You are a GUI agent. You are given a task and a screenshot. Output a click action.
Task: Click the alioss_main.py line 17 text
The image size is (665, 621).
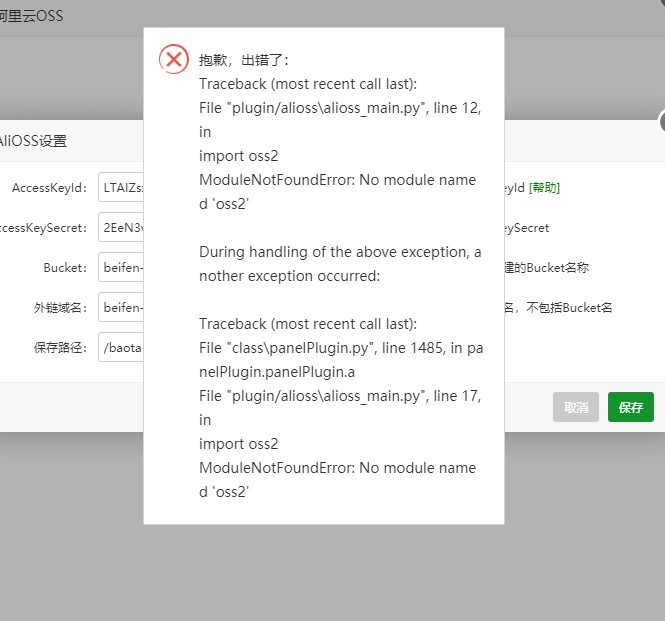pyautogui.click(x=340, y=408)
